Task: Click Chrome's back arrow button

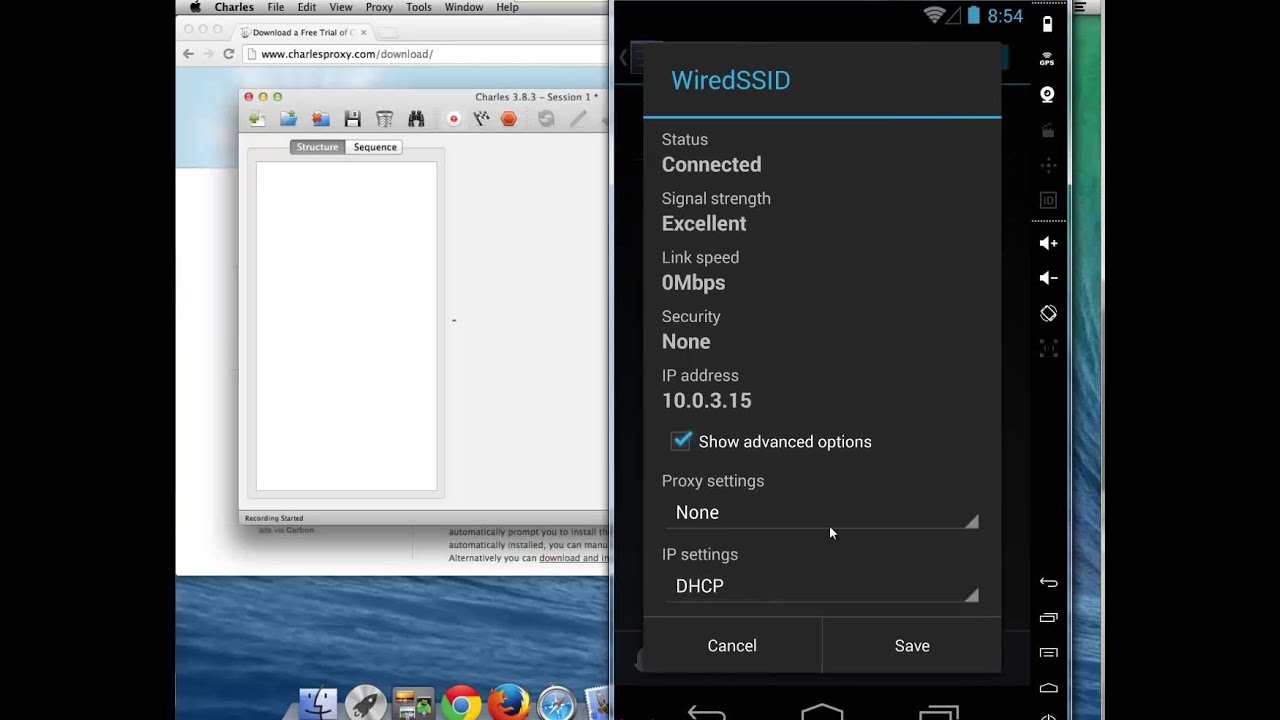Action: click(188, 54)
